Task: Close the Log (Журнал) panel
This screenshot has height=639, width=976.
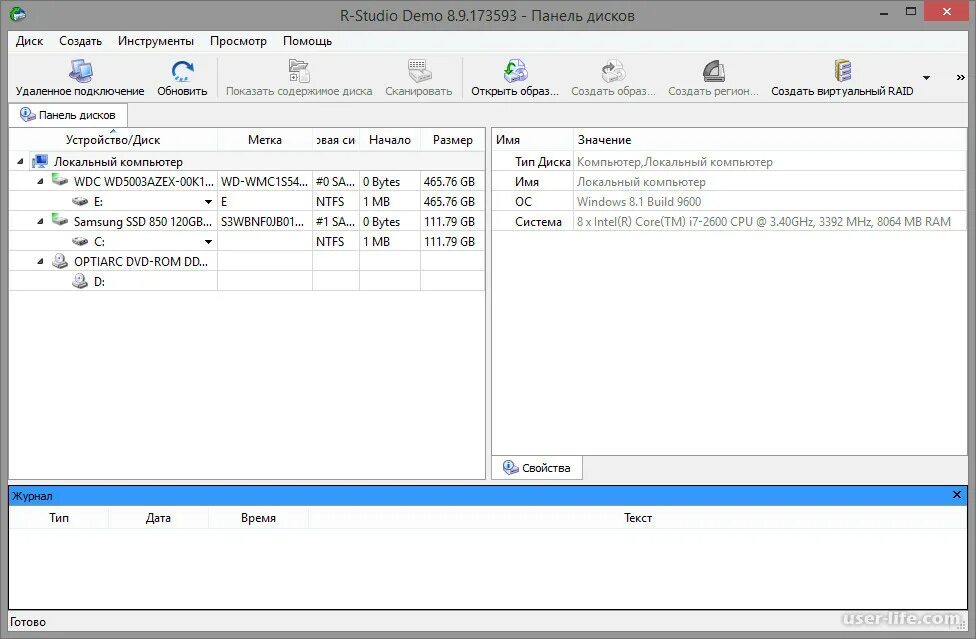Action: coord(957,495)
